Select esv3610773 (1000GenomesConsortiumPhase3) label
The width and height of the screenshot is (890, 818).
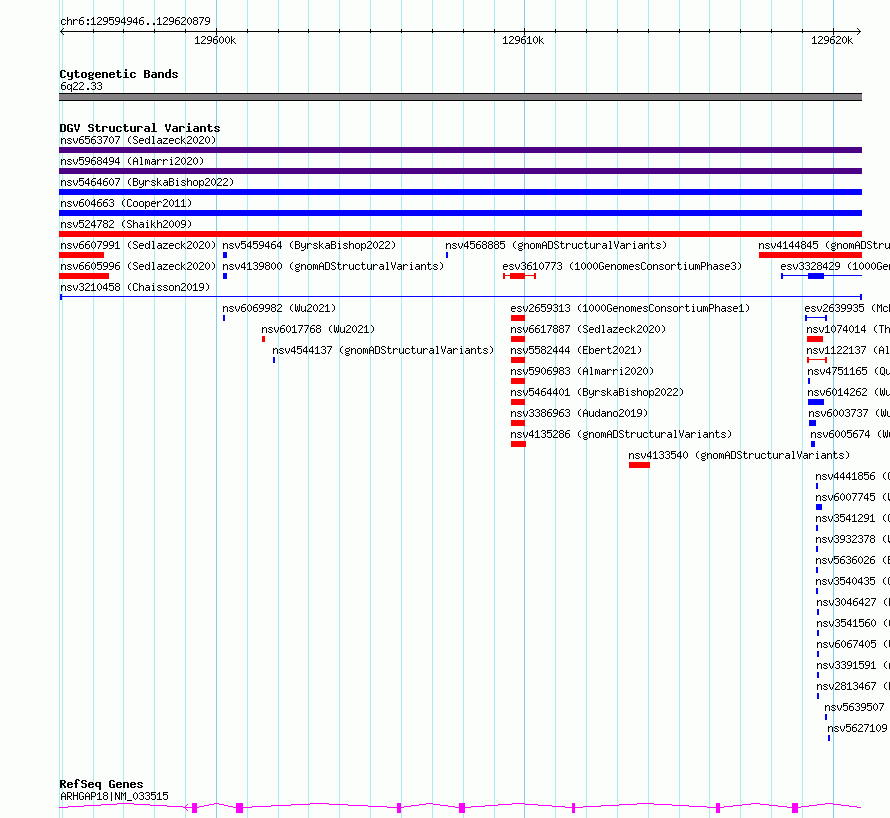pos(622,266)
